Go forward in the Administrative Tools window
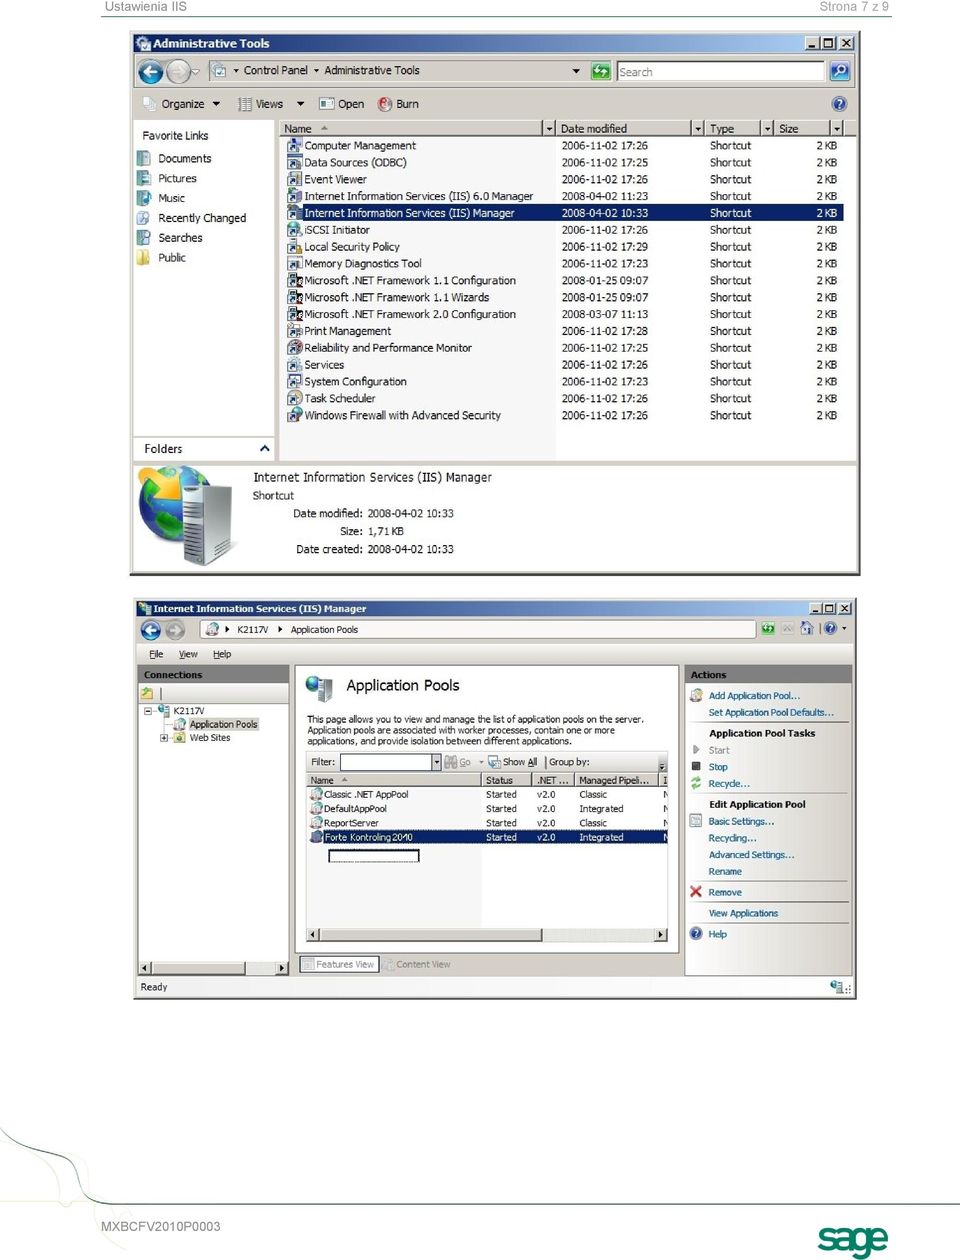Image resolution: width=960 pixels, height=1260 pixels. pos(177,72)
